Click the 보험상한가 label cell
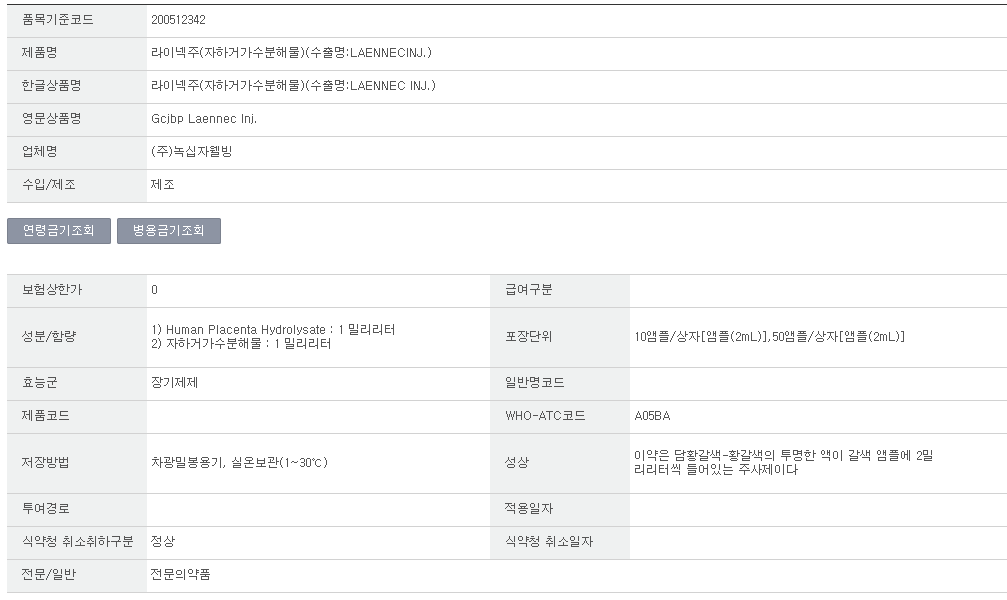Screen dimensions: 1007x600 coord(77,290)
